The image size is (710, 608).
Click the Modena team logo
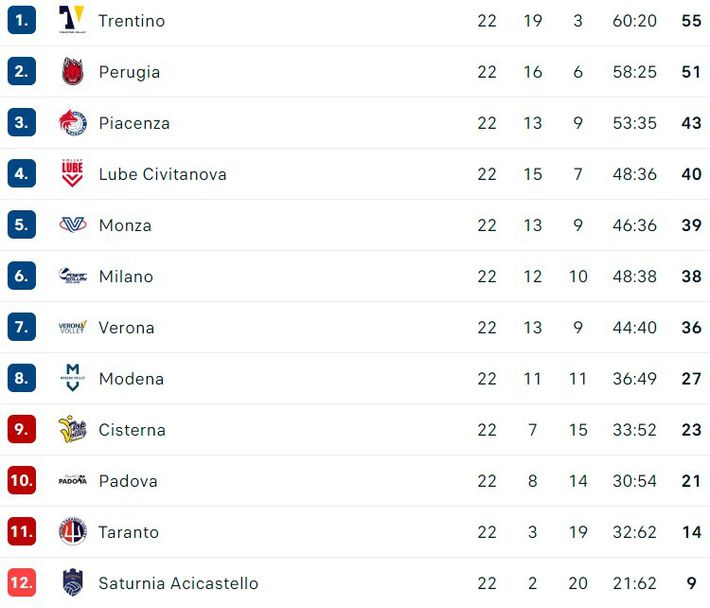[x=72, y=379]
